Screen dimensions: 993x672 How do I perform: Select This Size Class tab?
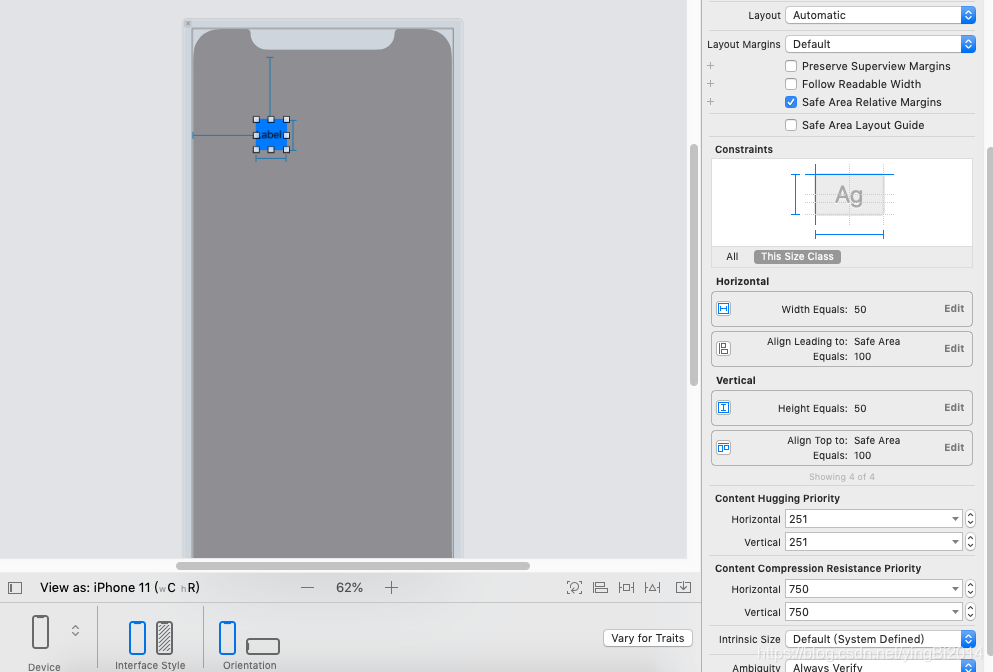(797, 257)
